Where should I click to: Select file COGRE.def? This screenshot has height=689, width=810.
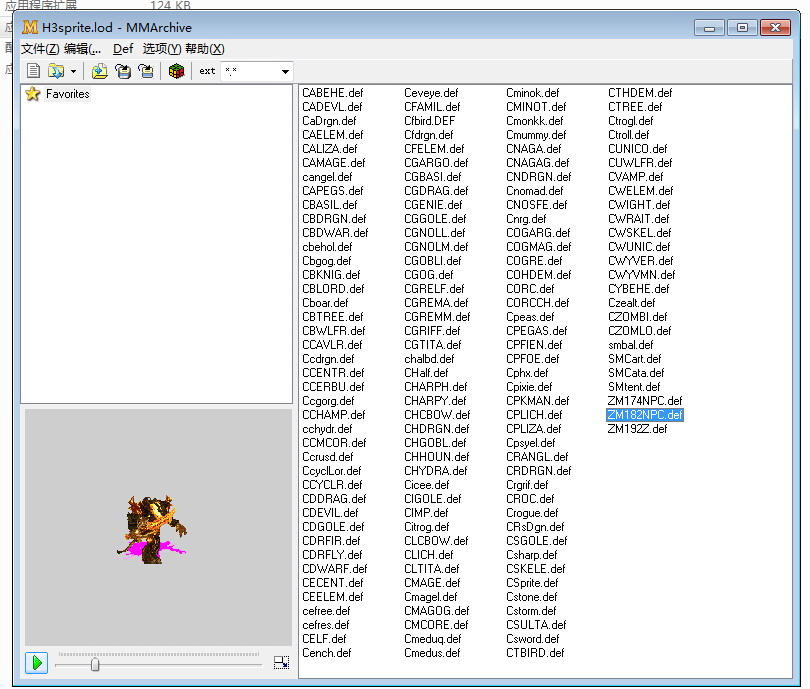(534, 261)
